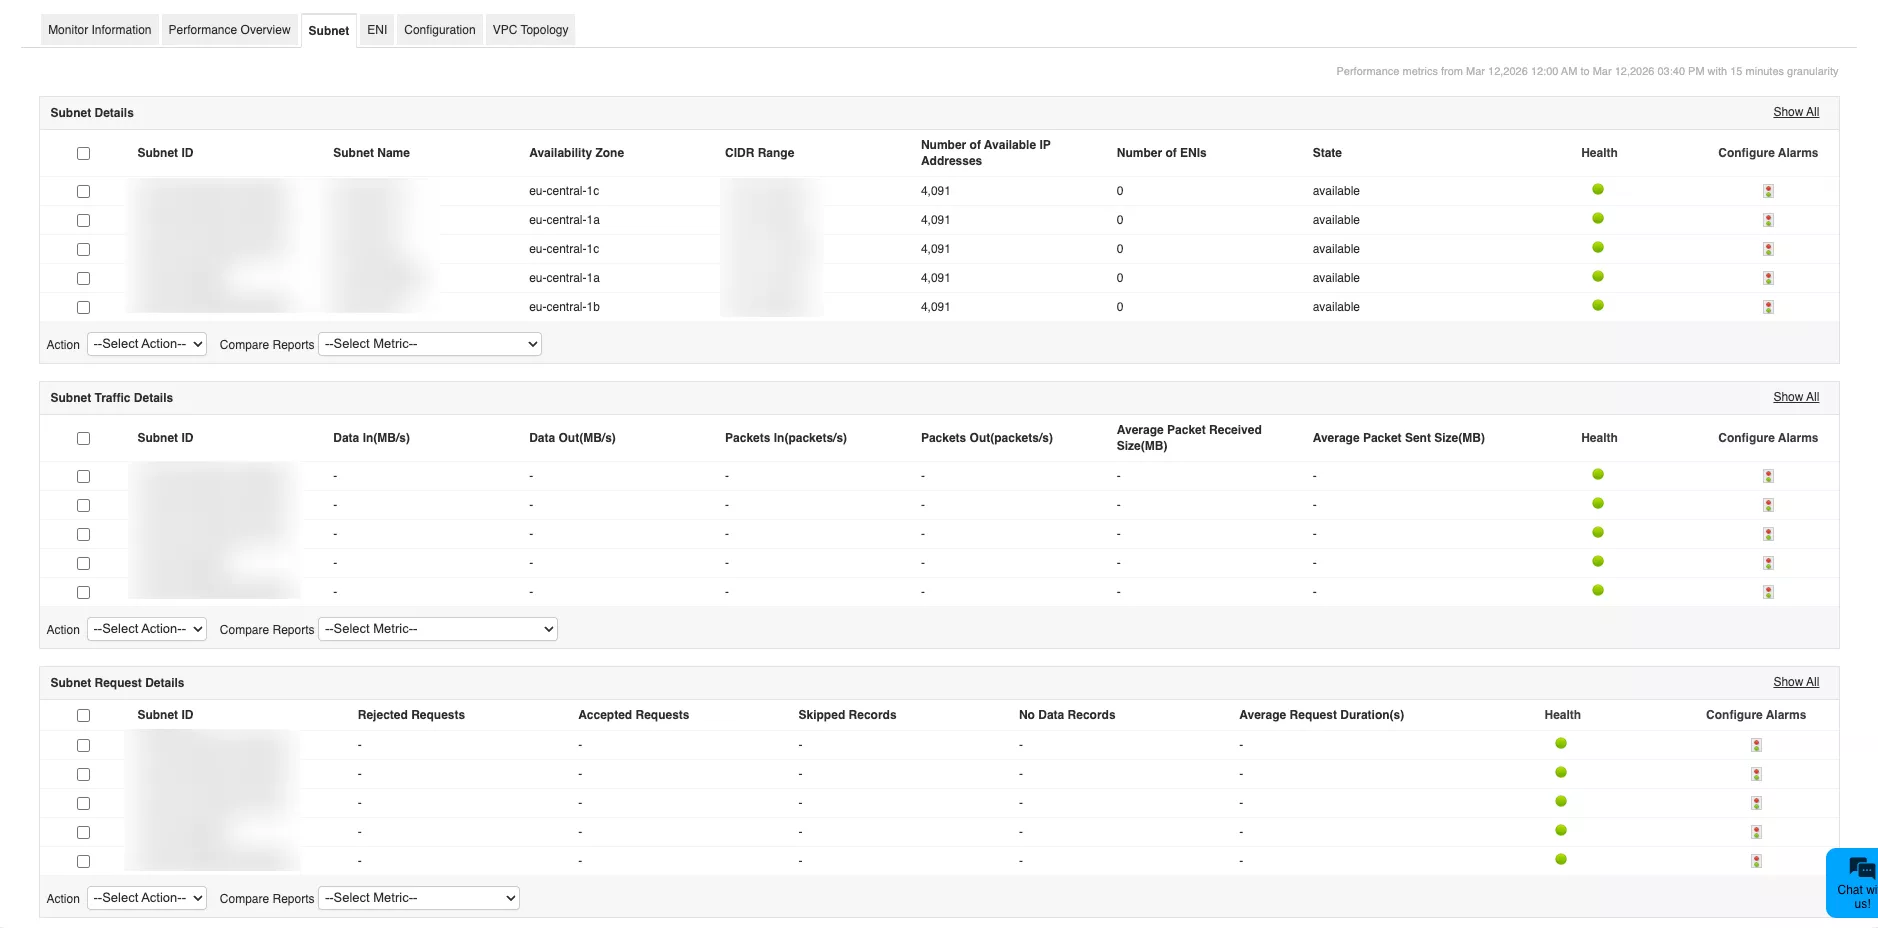Expand Select Metric dropdown in Traffic Details
This screenshot has height=928, width=1878.
point(437,629)
